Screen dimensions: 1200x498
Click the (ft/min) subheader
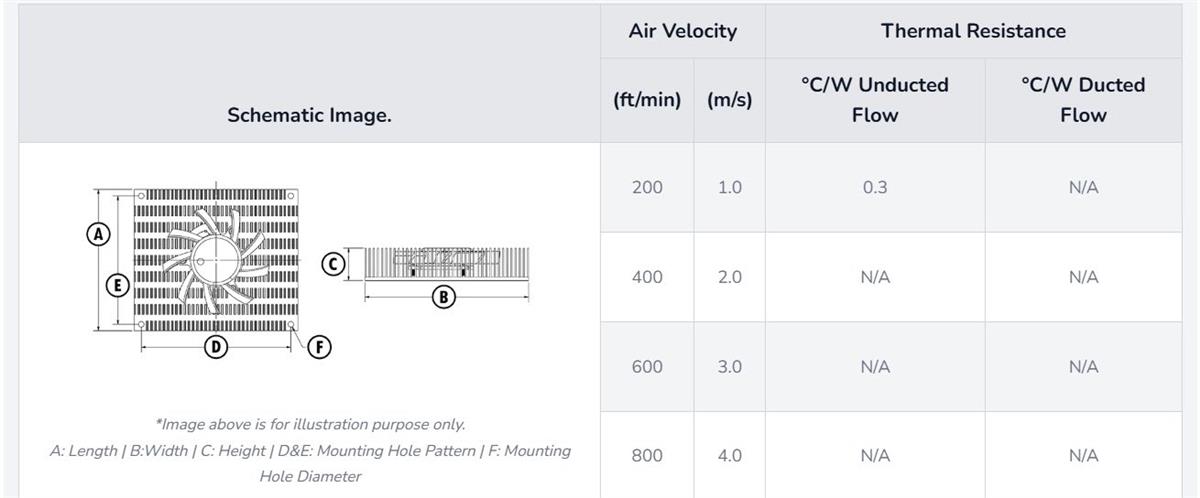coord(647,100)
